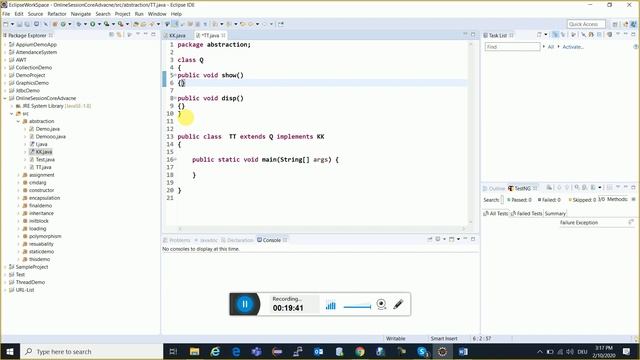The height and width of the screenshot is (360, 640).
Task: Collapse the src folder
Action: coord(12,114)
